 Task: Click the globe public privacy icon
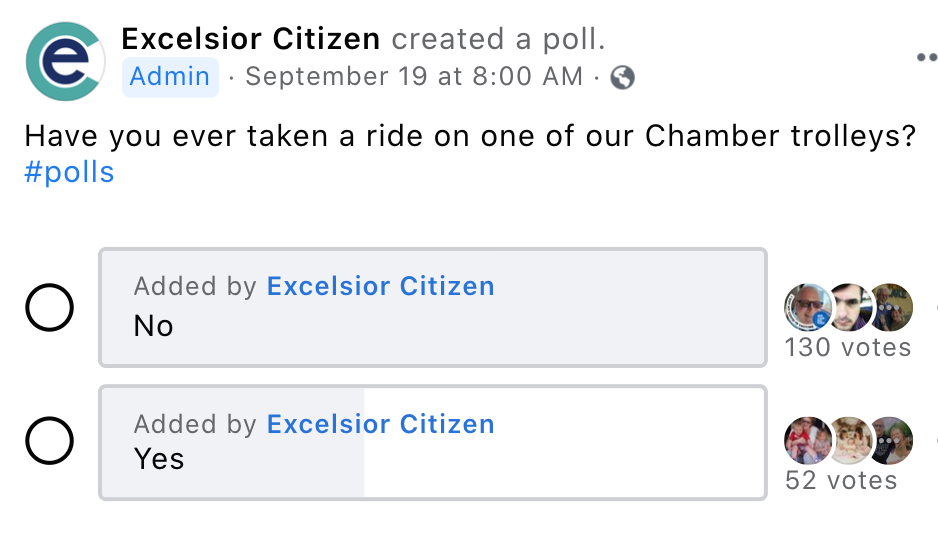click(622, 77)
